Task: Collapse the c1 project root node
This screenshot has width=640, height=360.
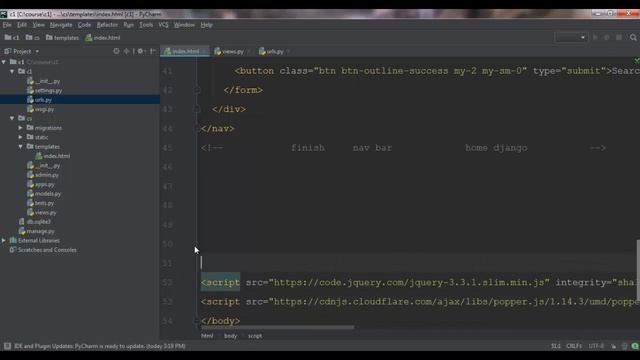Action: tap(4, 62)
